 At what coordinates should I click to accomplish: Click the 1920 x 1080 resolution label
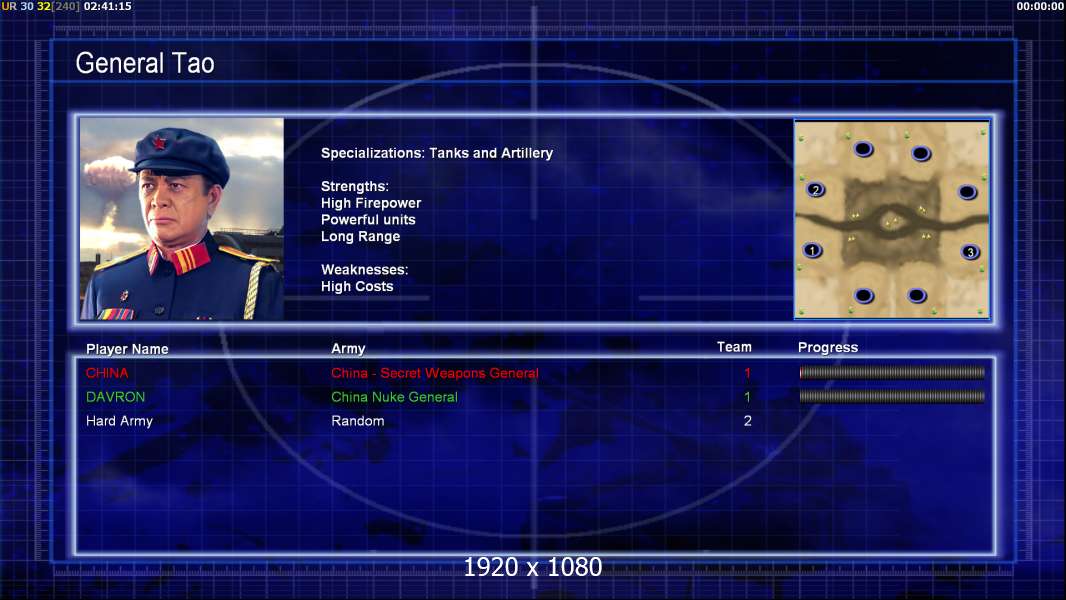532,567
